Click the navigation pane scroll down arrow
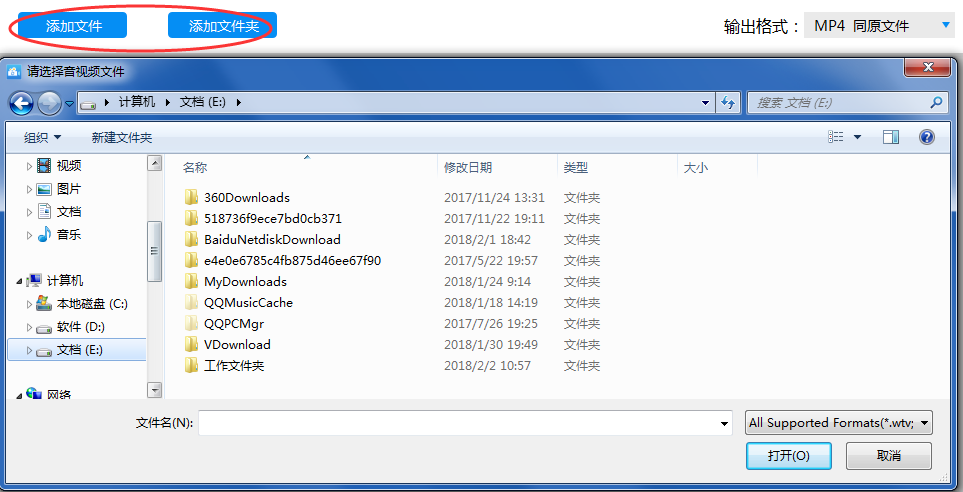Image resolution: width=963 pixels, height=492 pixels. coord(155,389)
